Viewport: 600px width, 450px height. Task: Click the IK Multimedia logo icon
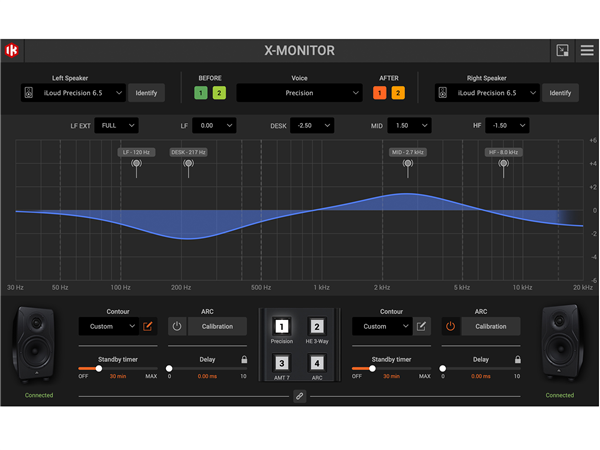click(x=13, y=50)
